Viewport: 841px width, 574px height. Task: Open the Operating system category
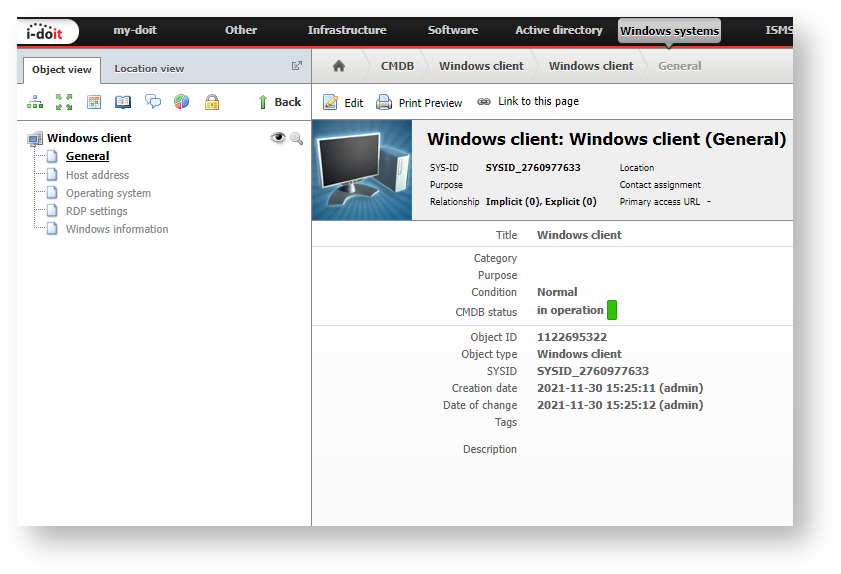(108, 193)
